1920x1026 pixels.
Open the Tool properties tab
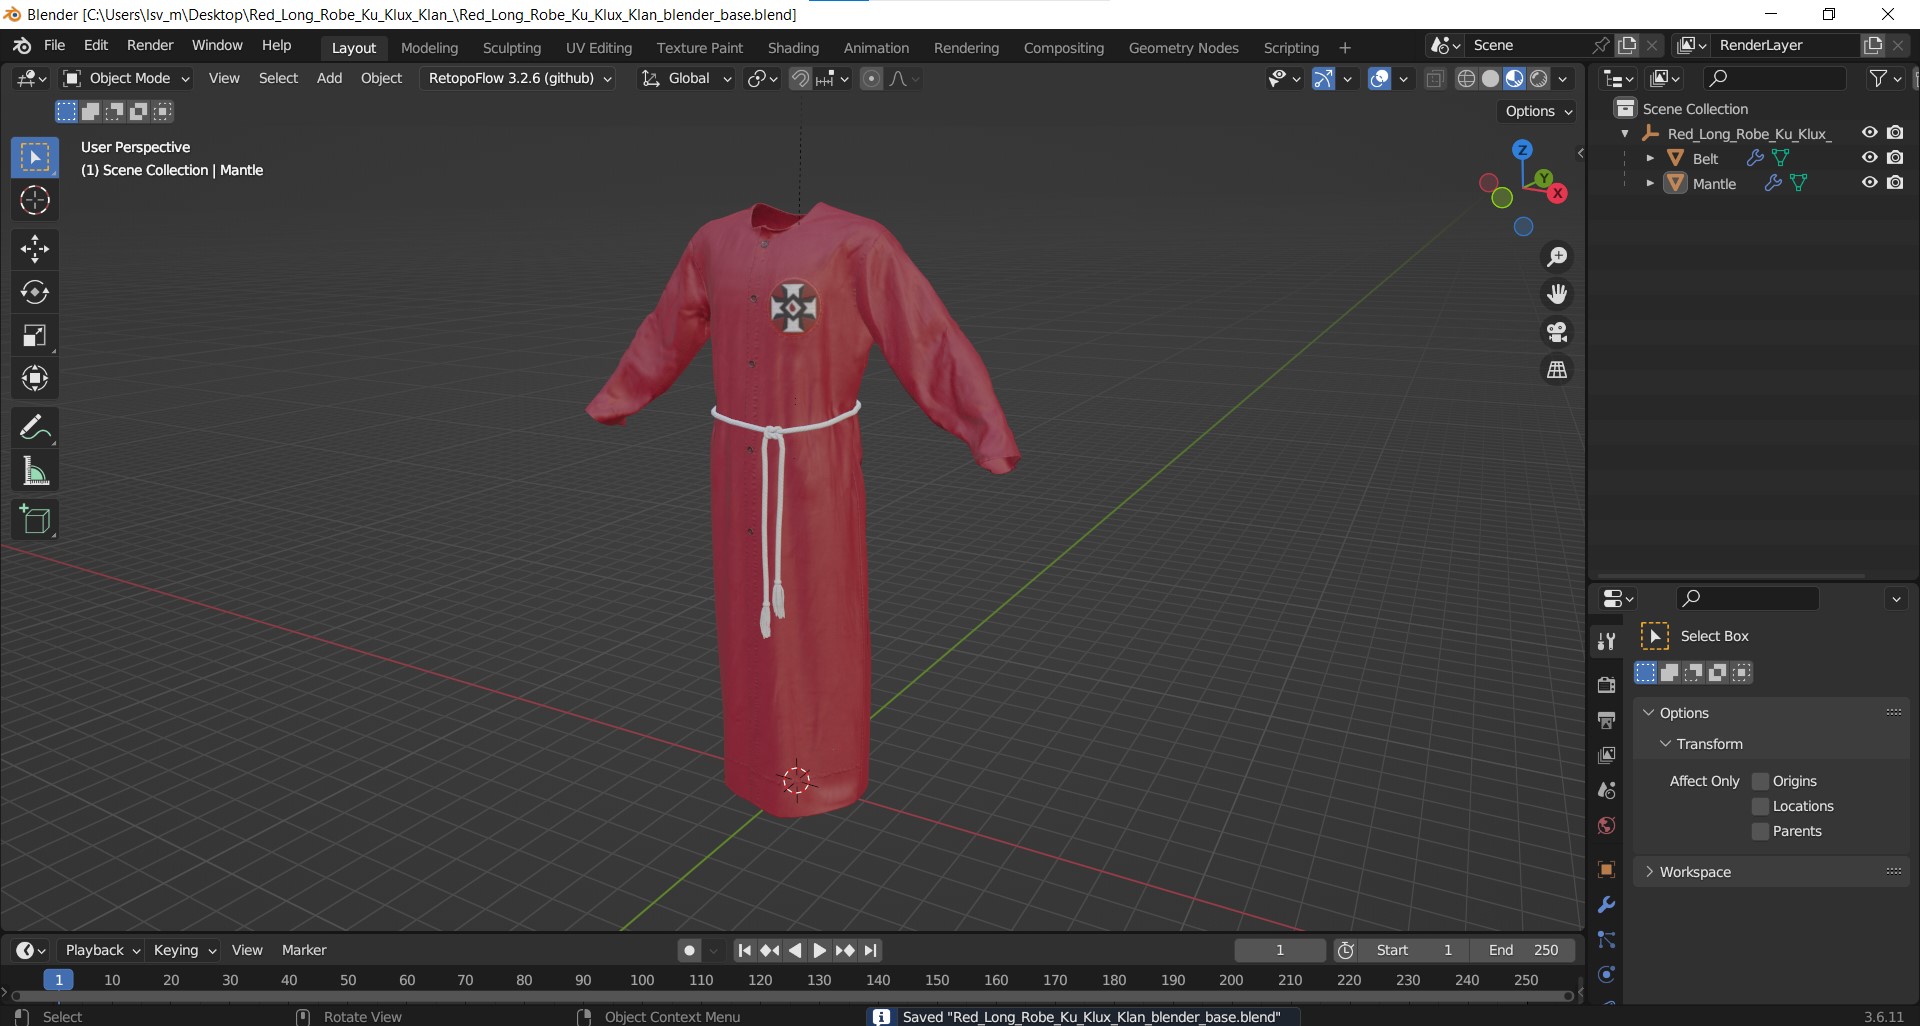1607,641
